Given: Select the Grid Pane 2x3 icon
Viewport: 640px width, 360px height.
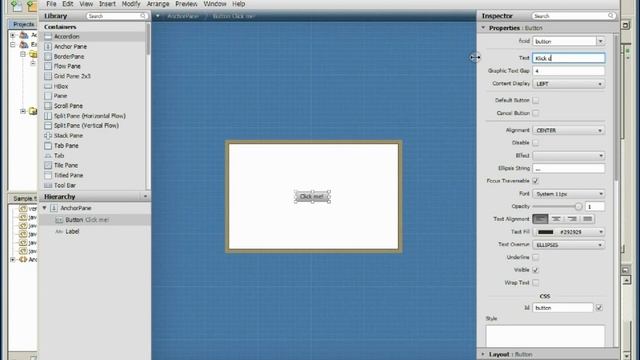Looking at the screenshot, I should click(48, 76).
